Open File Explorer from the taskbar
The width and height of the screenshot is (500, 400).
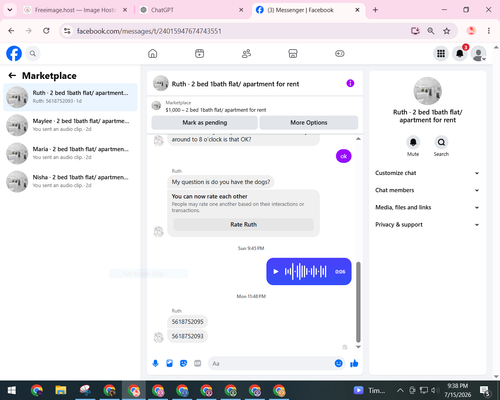tap(61, 390)
